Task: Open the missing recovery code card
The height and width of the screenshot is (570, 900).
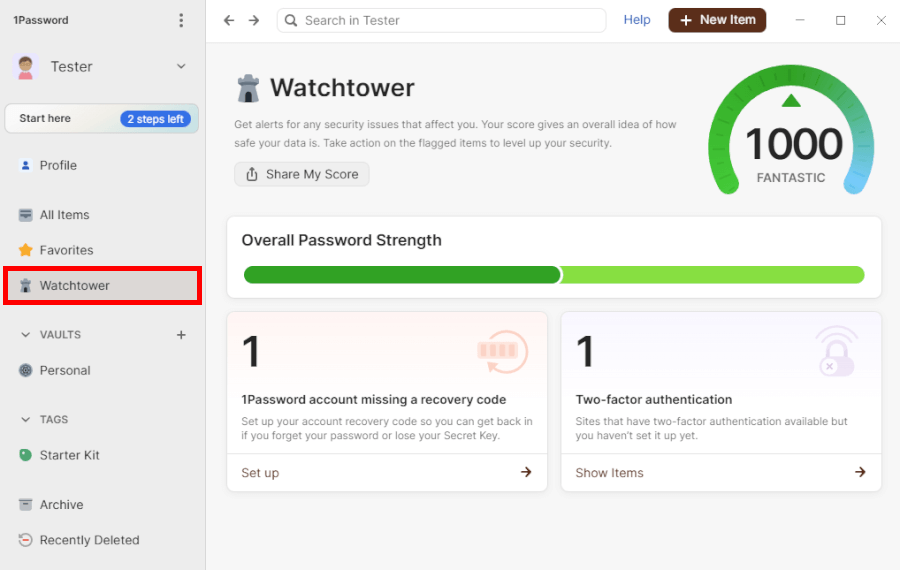Action: pos(387,401)
